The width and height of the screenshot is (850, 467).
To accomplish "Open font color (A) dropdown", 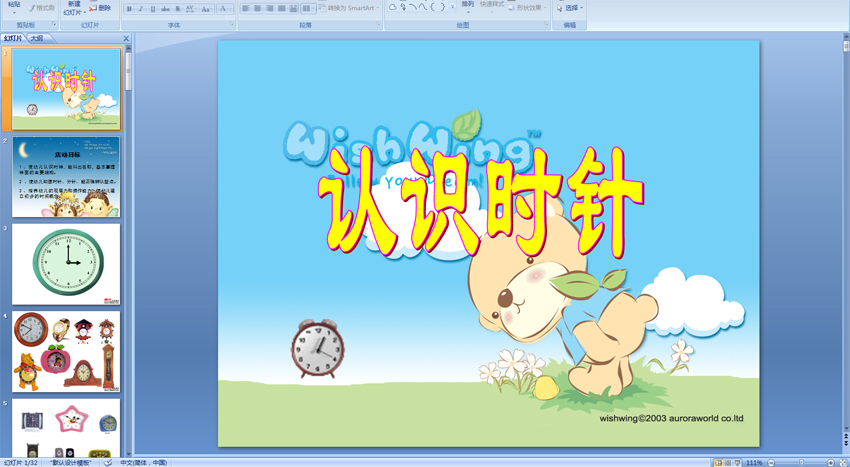I will pyautogui.click(x=225, y=9).
